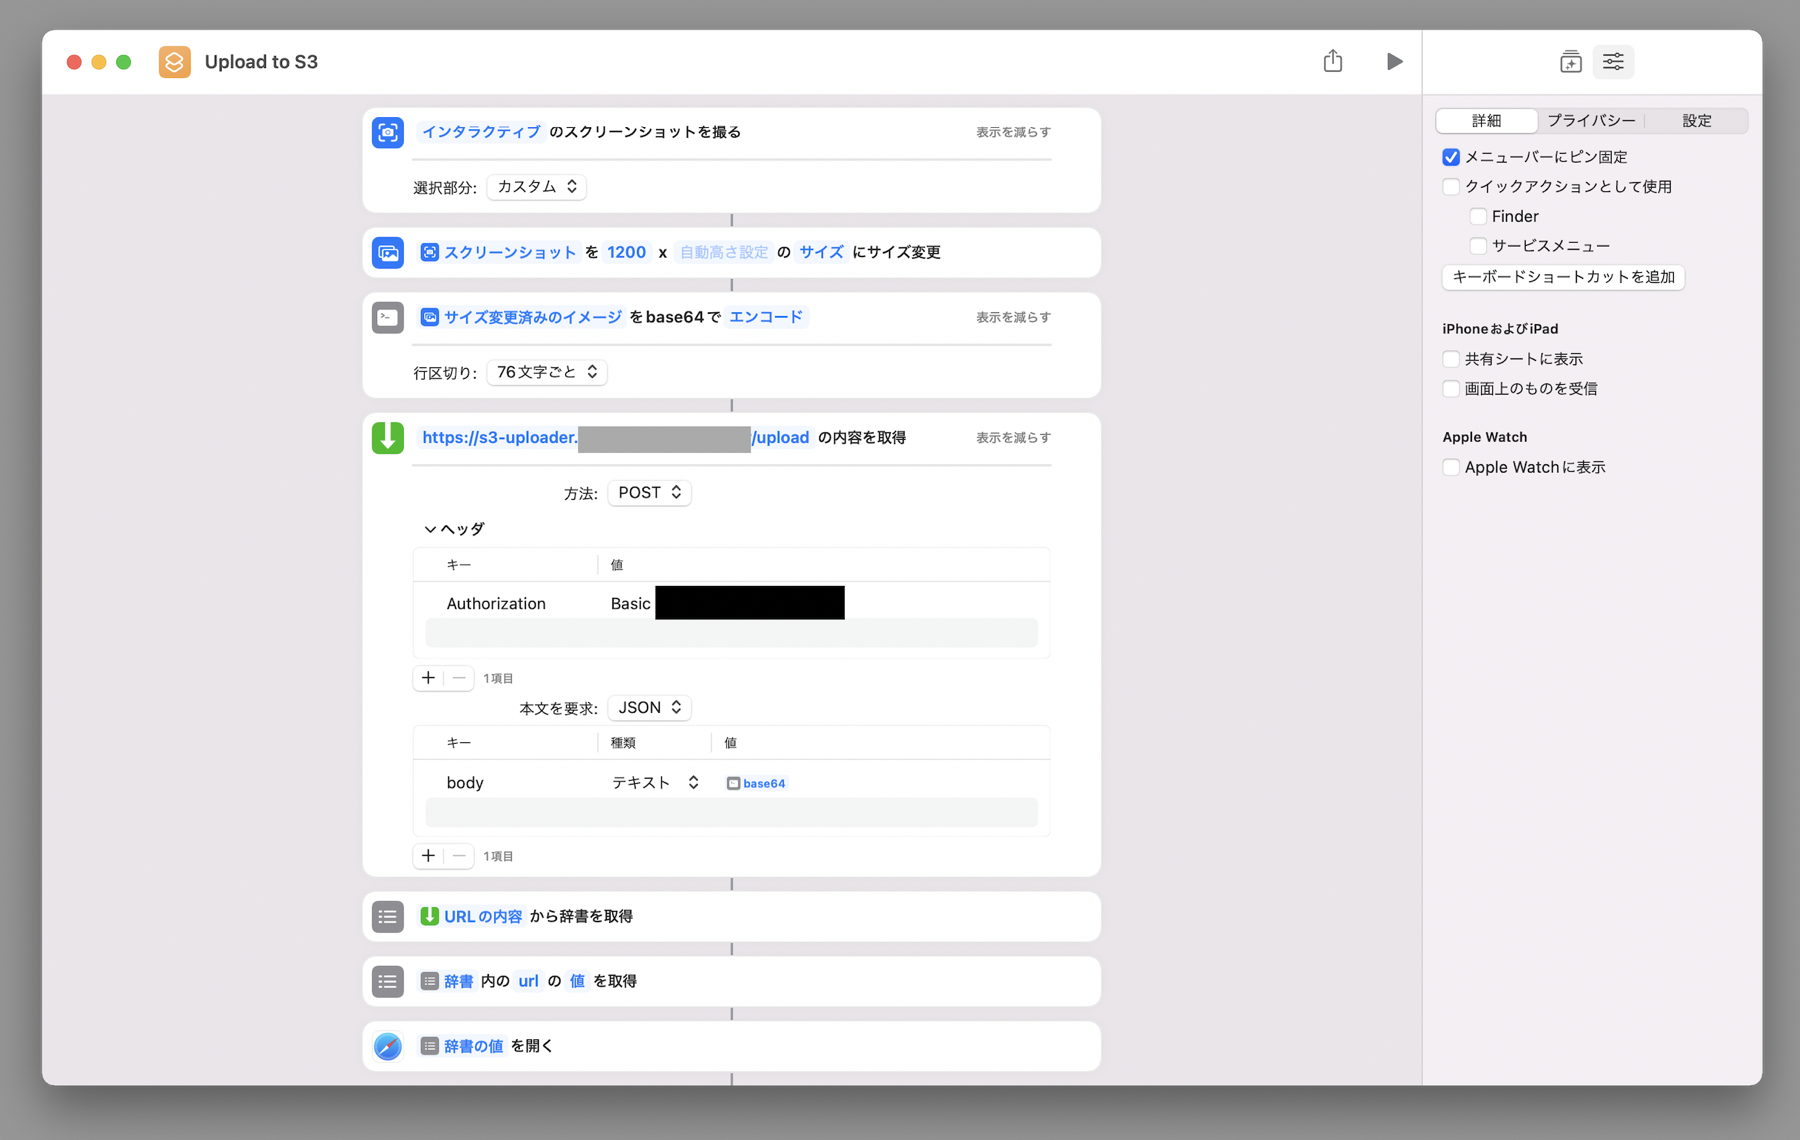Collapse base64 action with 表示を減らす
Viewport: 1800px width, 1140px height.
coord(1013,317)
